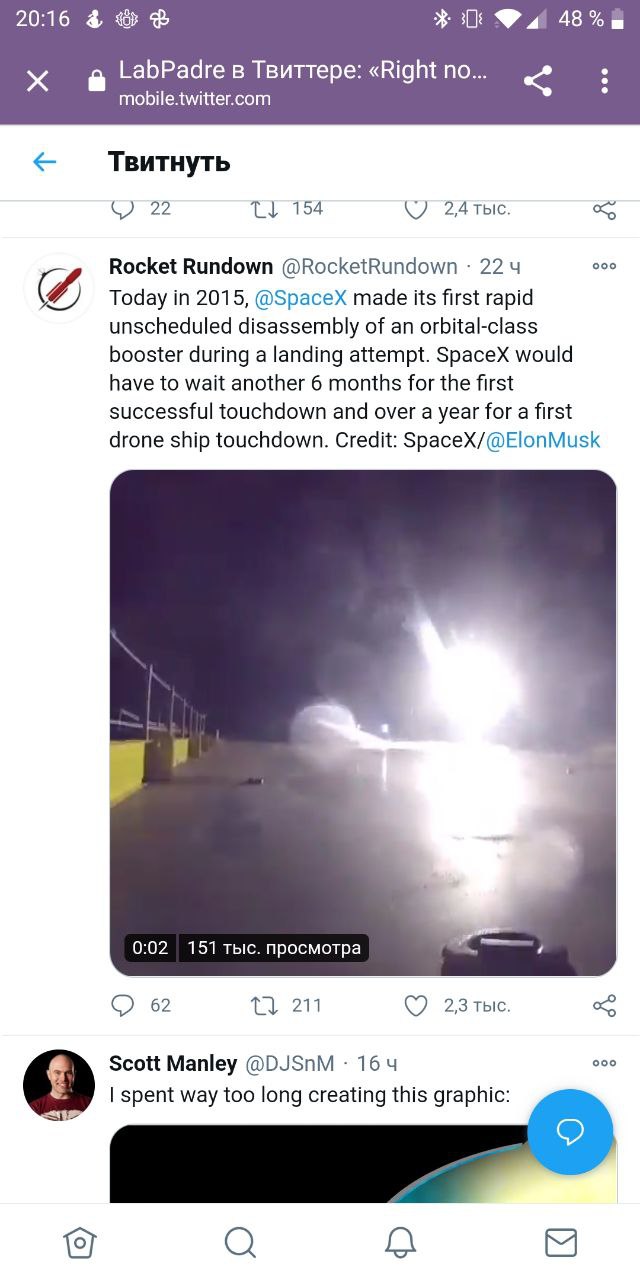Go to the Home tab
This screenshot has height=1280, width=640.
(x=80, y=1242)
